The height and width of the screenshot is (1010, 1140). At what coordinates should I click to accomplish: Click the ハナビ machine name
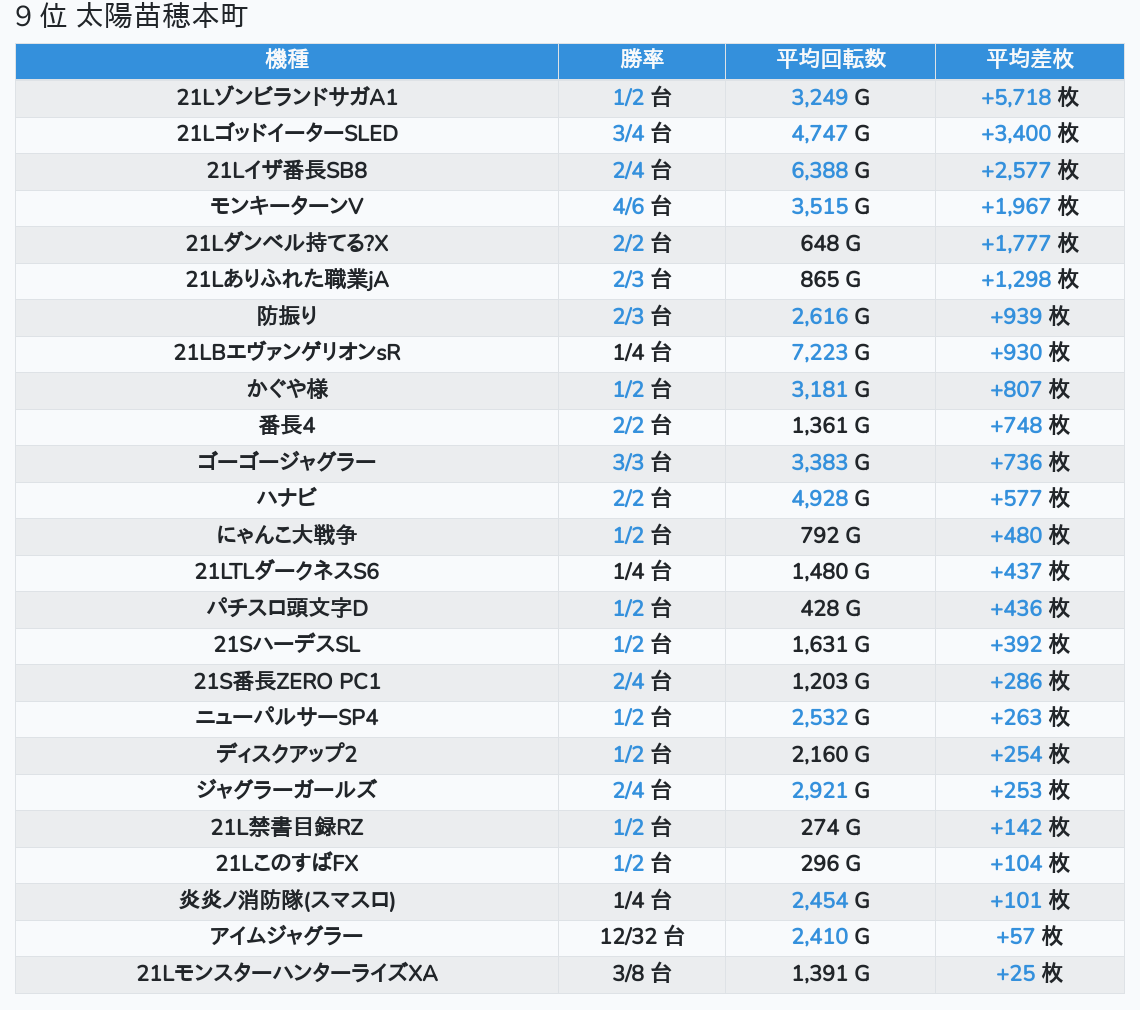click(x=286, y=498)
